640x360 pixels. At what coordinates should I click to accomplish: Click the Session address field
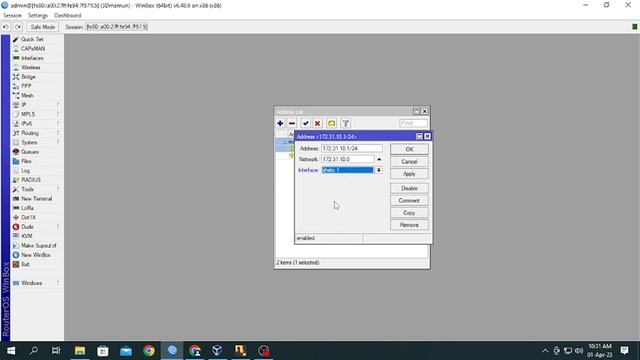coord(117,27)
